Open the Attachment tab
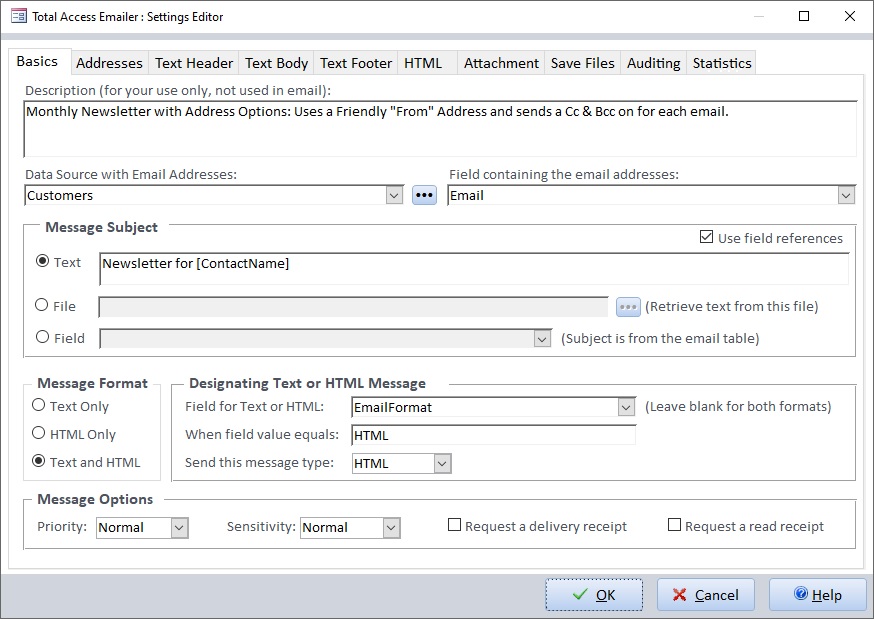The height and width of the screenshot is (619, 874). 501,63
